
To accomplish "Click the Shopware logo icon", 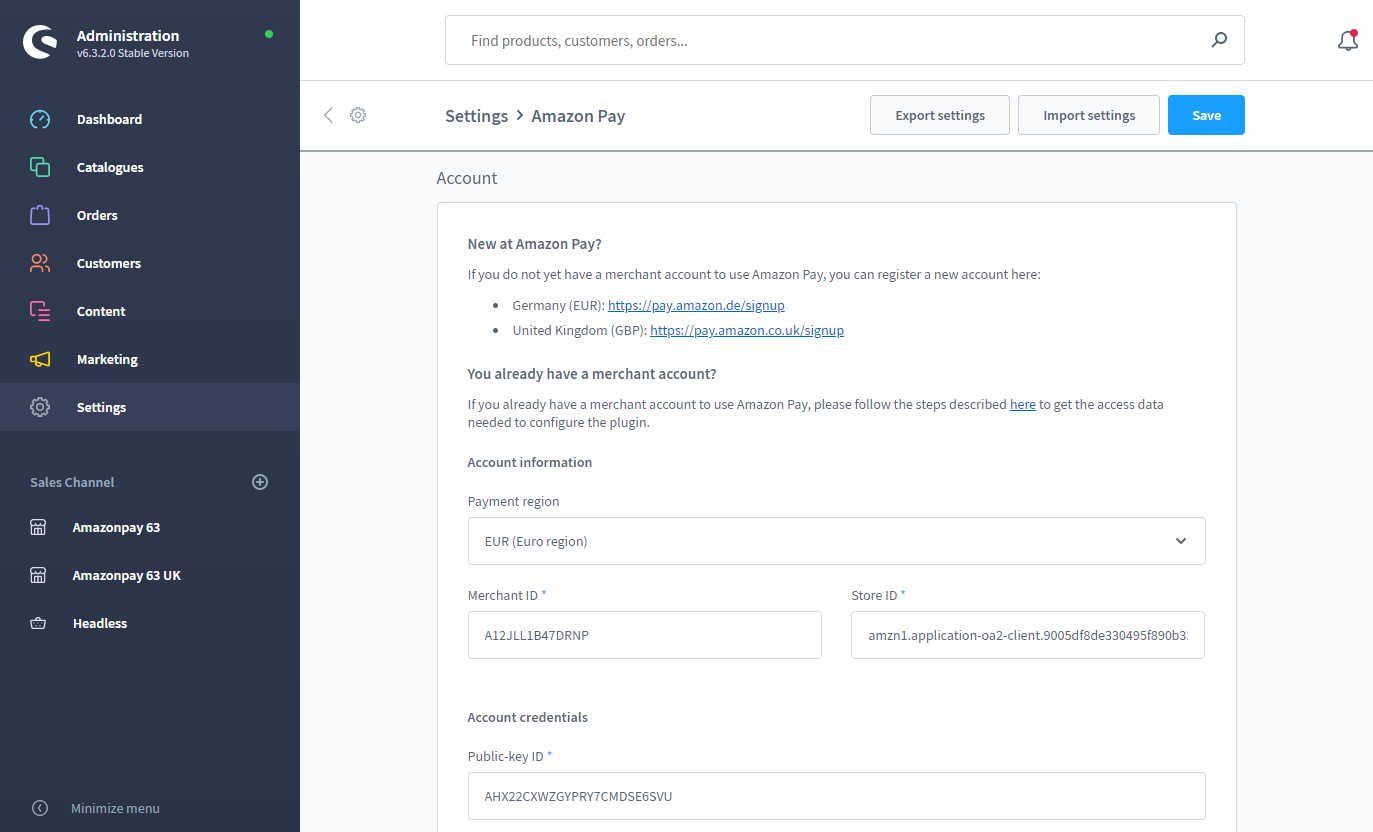I will [40, 43].
